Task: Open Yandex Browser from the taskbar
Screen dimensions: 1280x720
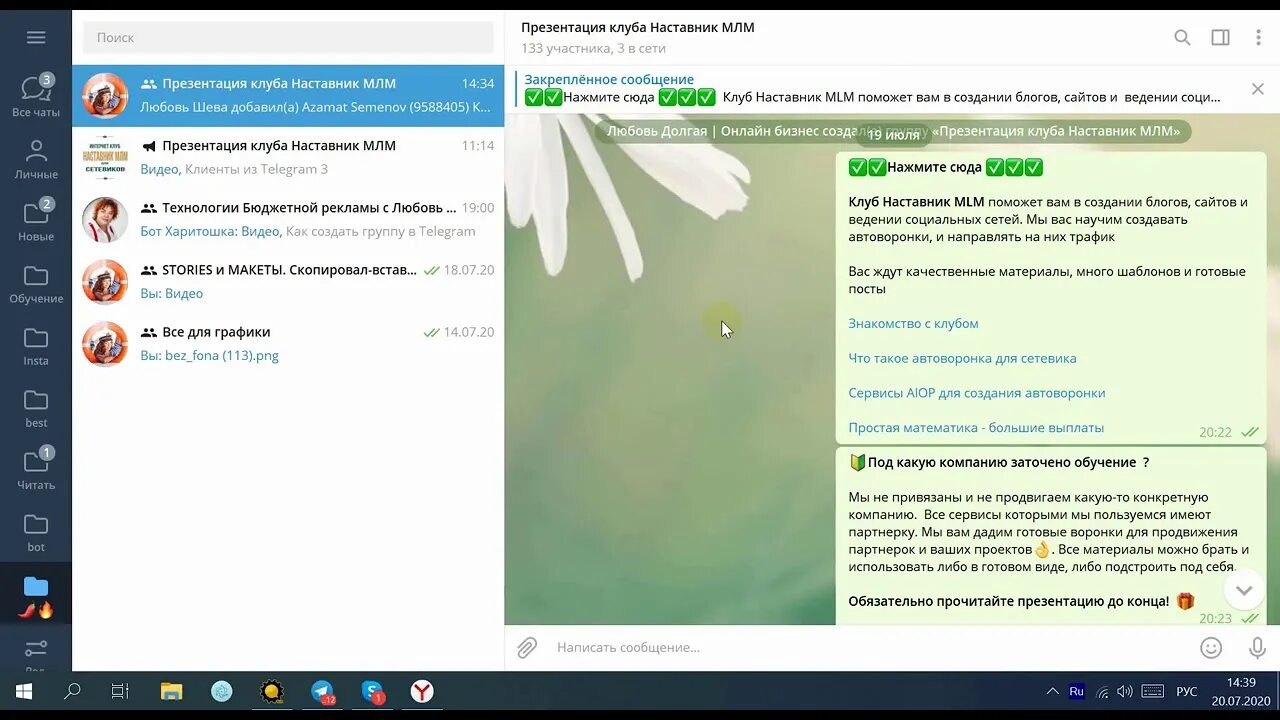Action: 422,691
